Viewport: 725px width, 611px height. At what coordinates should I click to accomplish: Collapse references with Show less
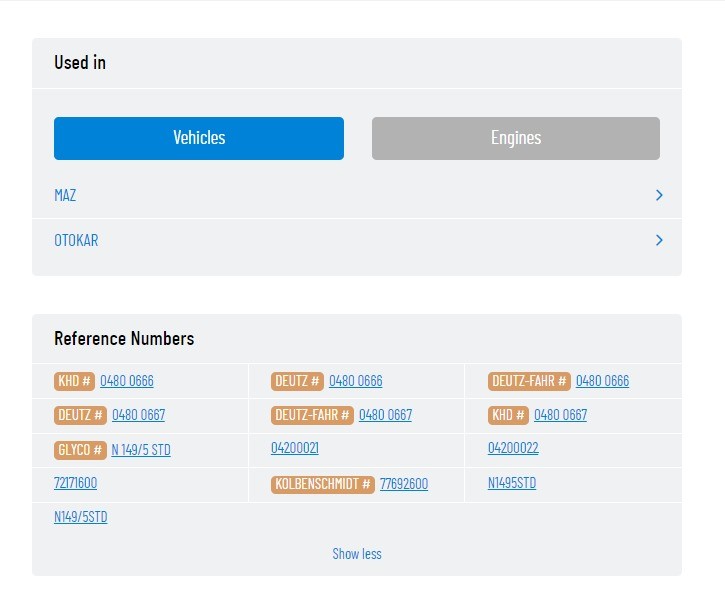(357, 554)
